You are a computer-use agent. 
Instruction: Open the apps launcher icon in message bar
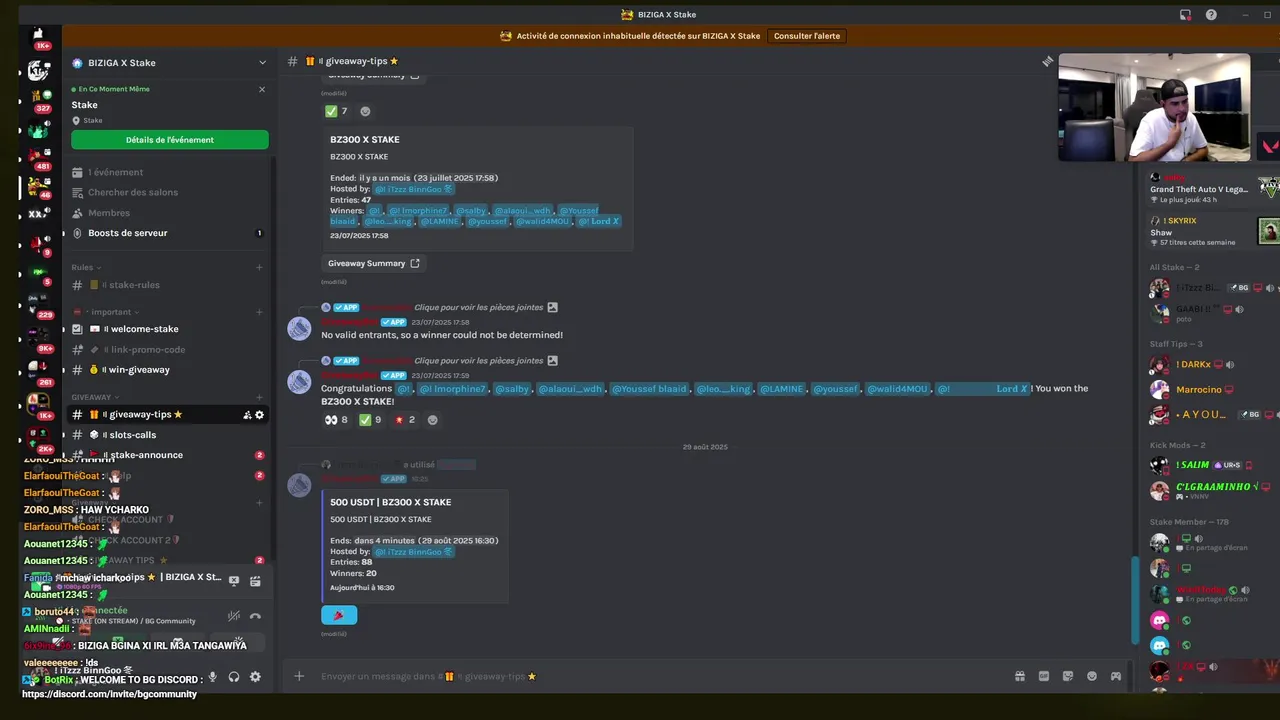(x=1115, y=676)
